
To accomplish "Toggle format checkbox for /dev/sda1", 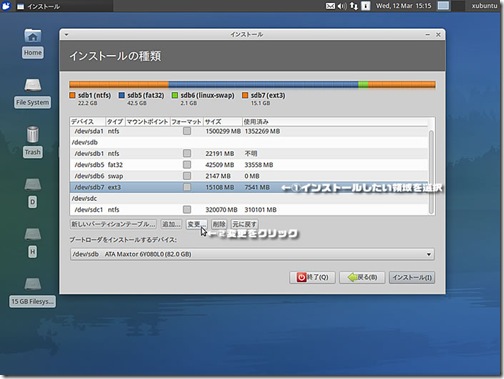I will coord(187,131).
